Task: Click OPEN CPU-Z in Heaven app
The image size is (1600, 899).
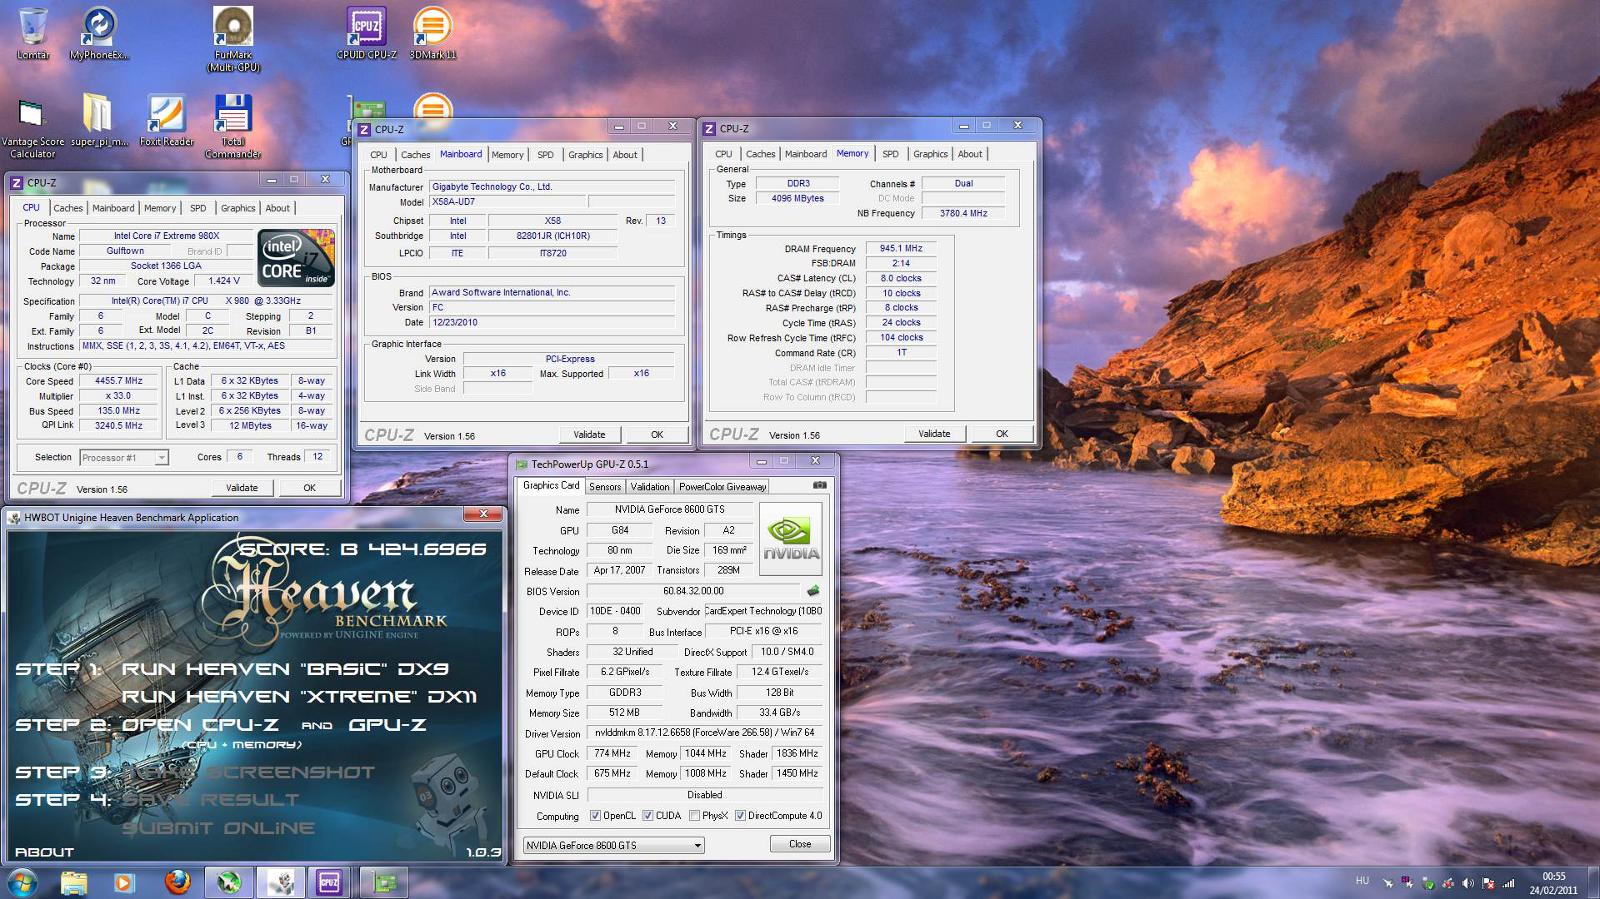Action: coord(200,725)
